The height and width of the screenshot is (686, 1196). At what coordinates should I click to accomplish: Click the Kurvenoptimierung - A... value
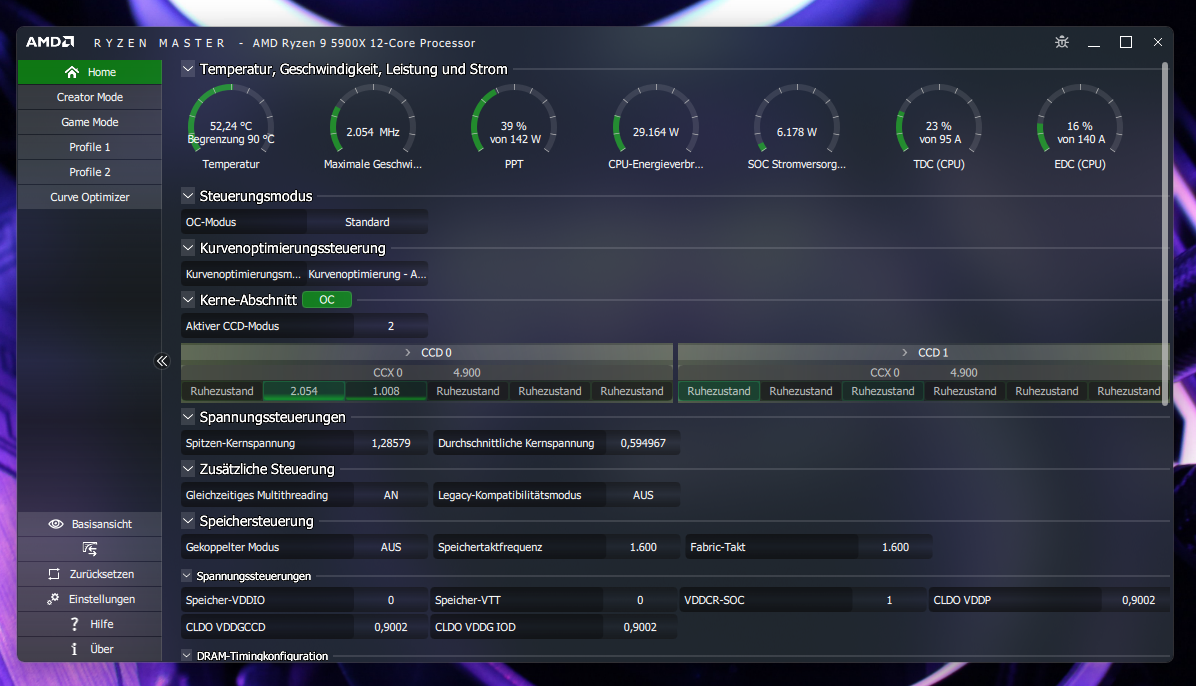(367, 274)
